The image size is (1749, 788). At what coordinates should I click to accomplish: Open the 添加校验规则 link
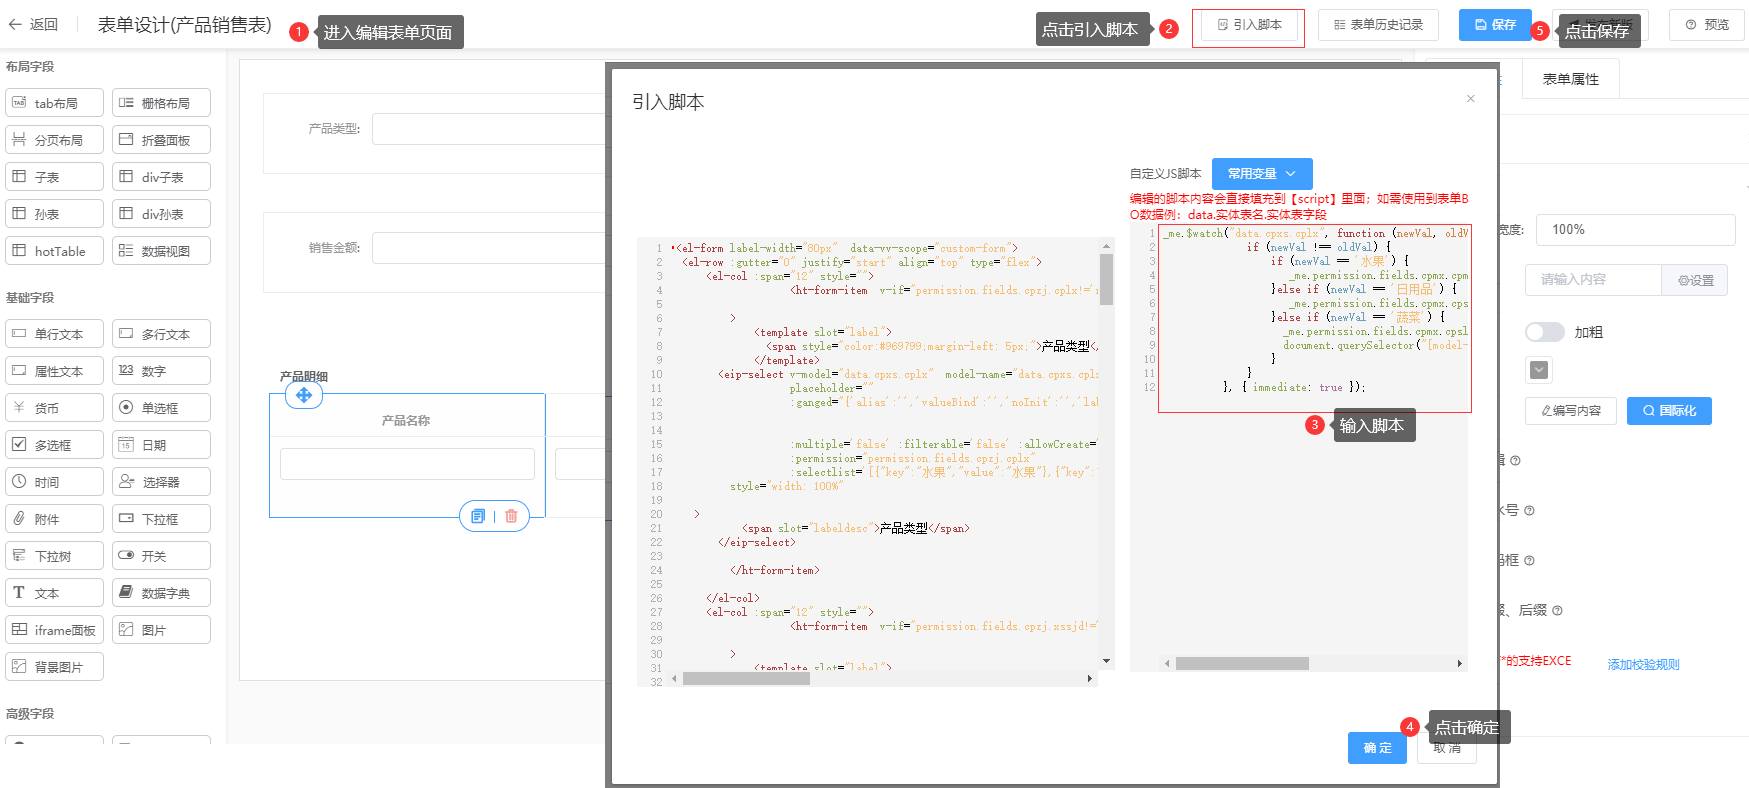pos(1643,664)
